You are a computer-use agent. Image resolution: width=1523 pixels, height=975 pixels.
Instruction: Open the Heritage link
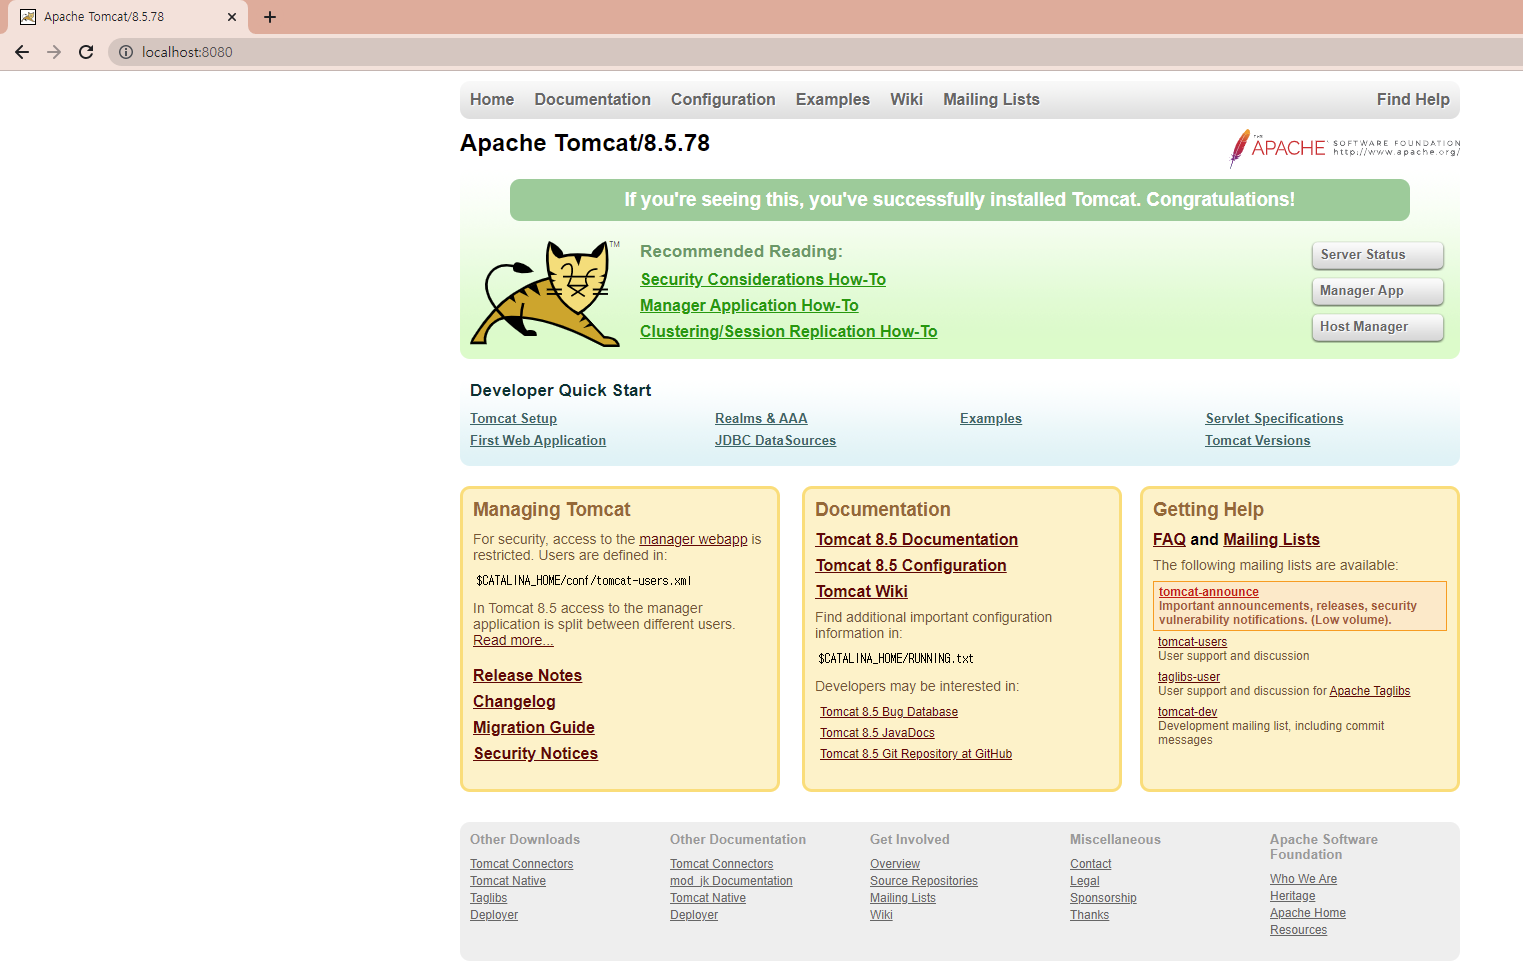pos(1292,896)
